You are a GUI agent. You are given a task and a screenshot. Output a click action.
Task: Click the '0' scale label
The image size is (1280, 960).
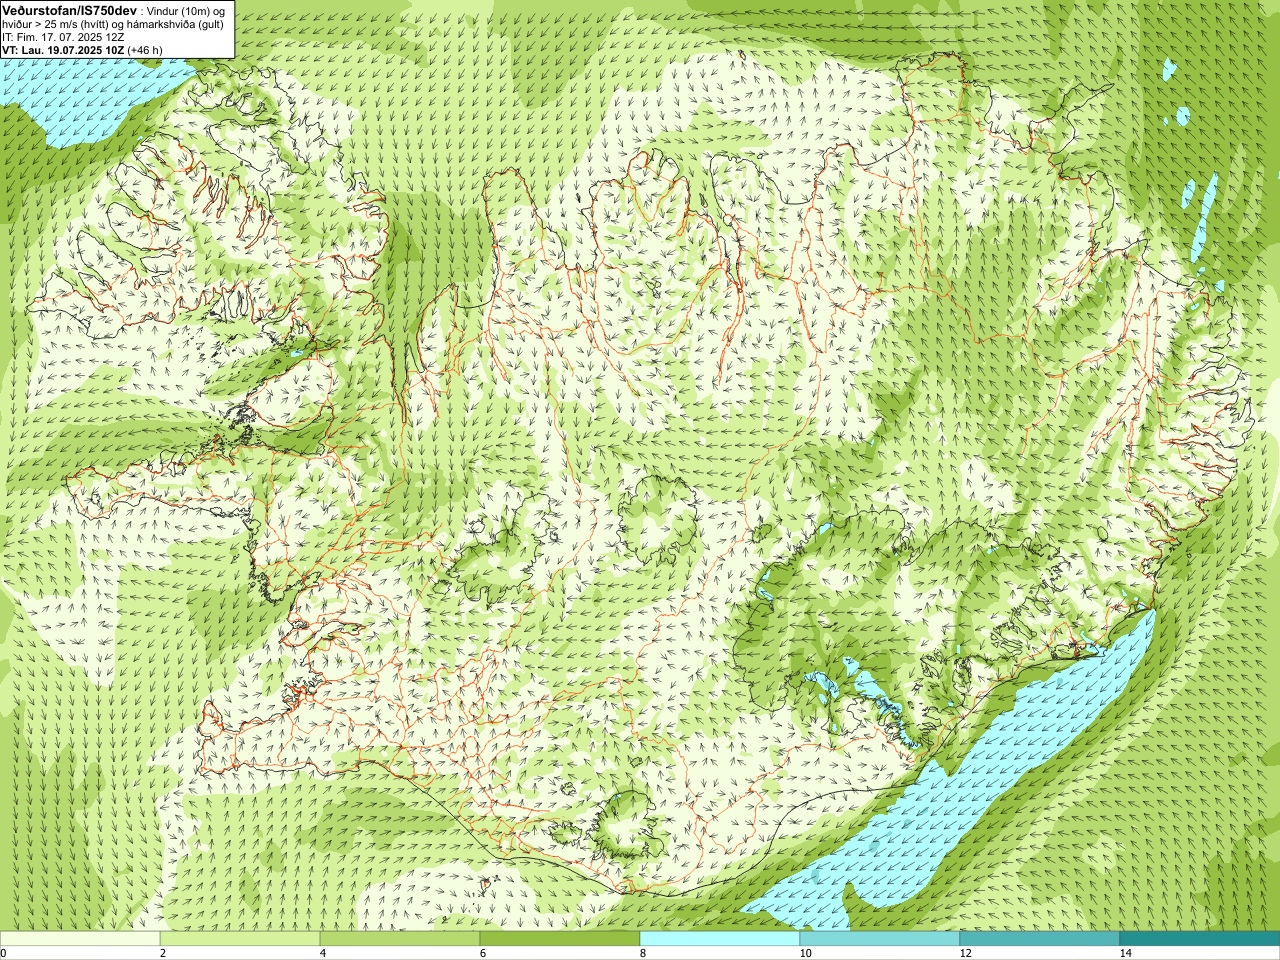[4, 953]
